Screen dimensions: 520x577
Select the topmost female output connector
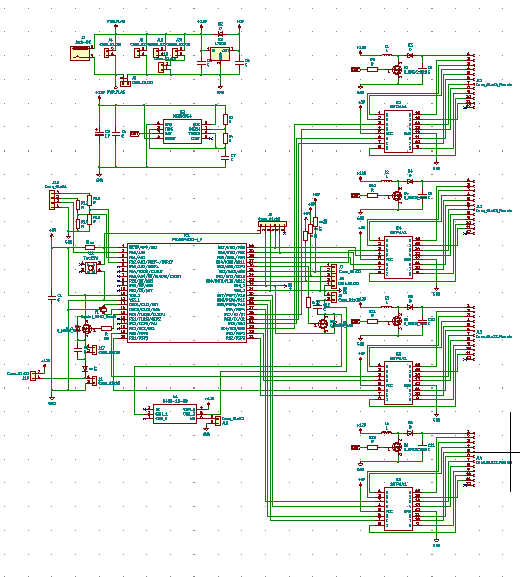point(471,81)
